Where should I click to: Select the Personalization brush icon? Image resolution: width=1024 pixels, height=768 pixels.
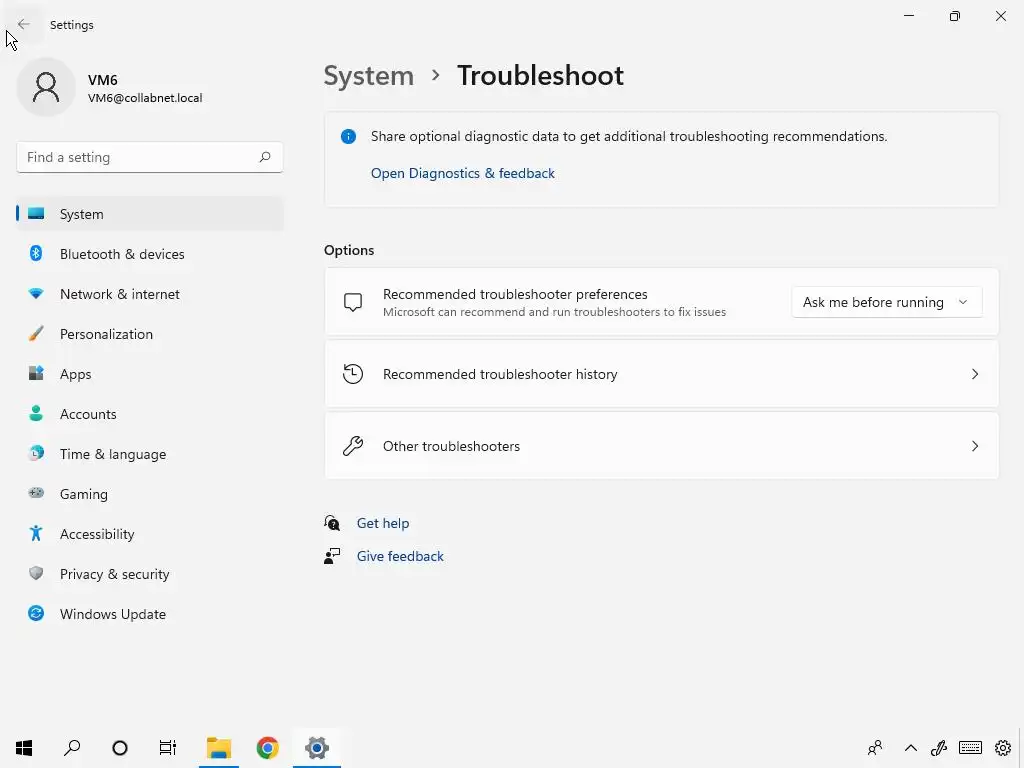(x=36, y=334)
